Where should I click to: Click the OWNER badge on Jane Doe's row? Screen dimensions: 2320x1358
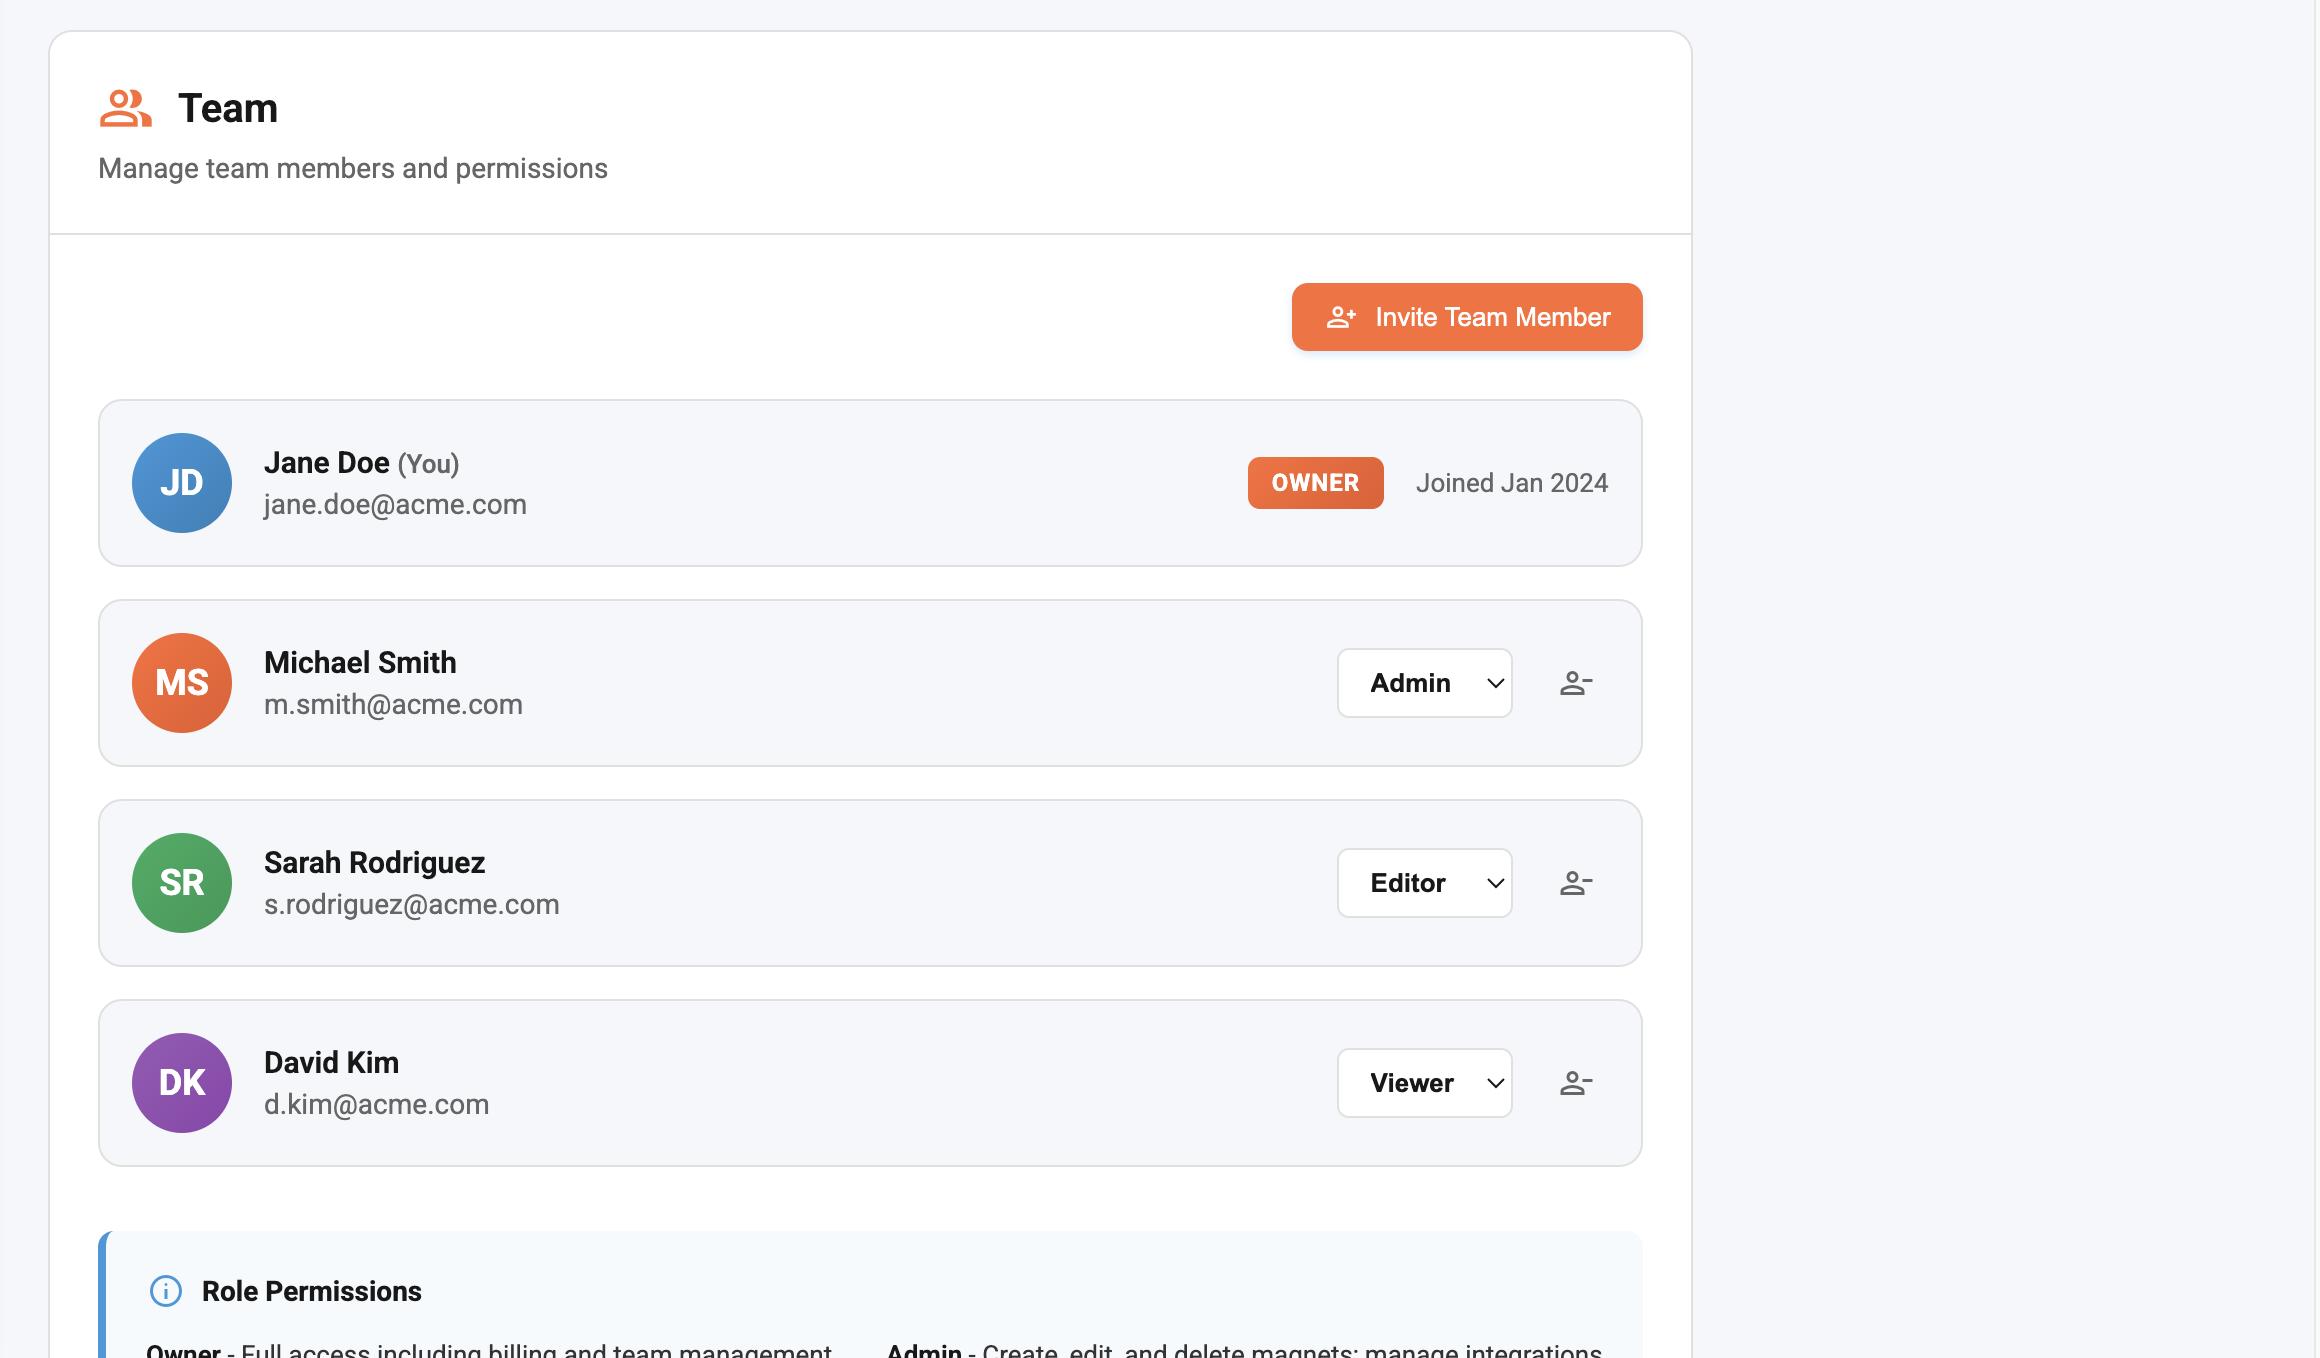(x=1315, y=483)
